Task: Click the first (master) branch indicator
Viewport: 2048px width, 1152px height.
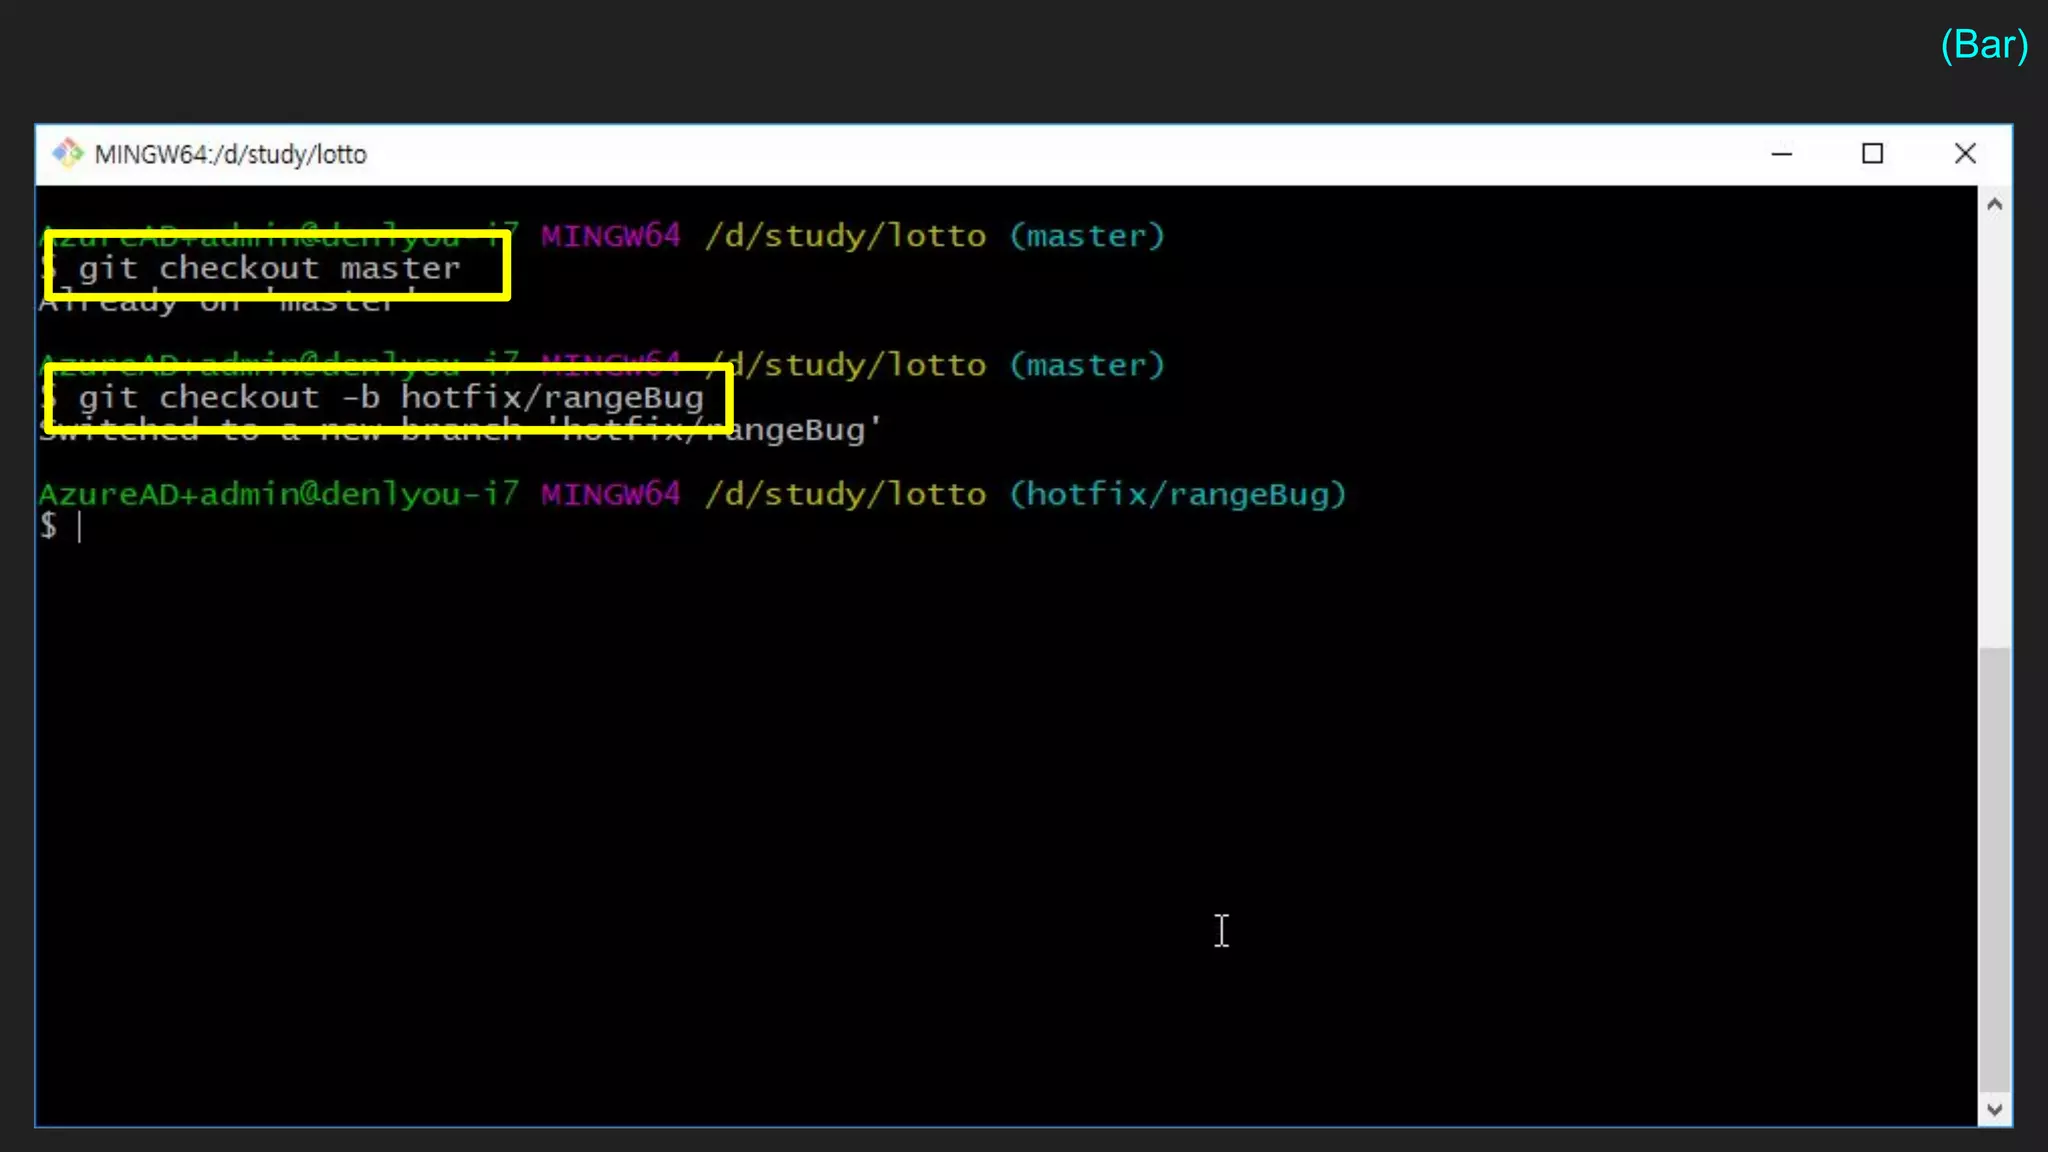Action: [x=1086, y=236]
